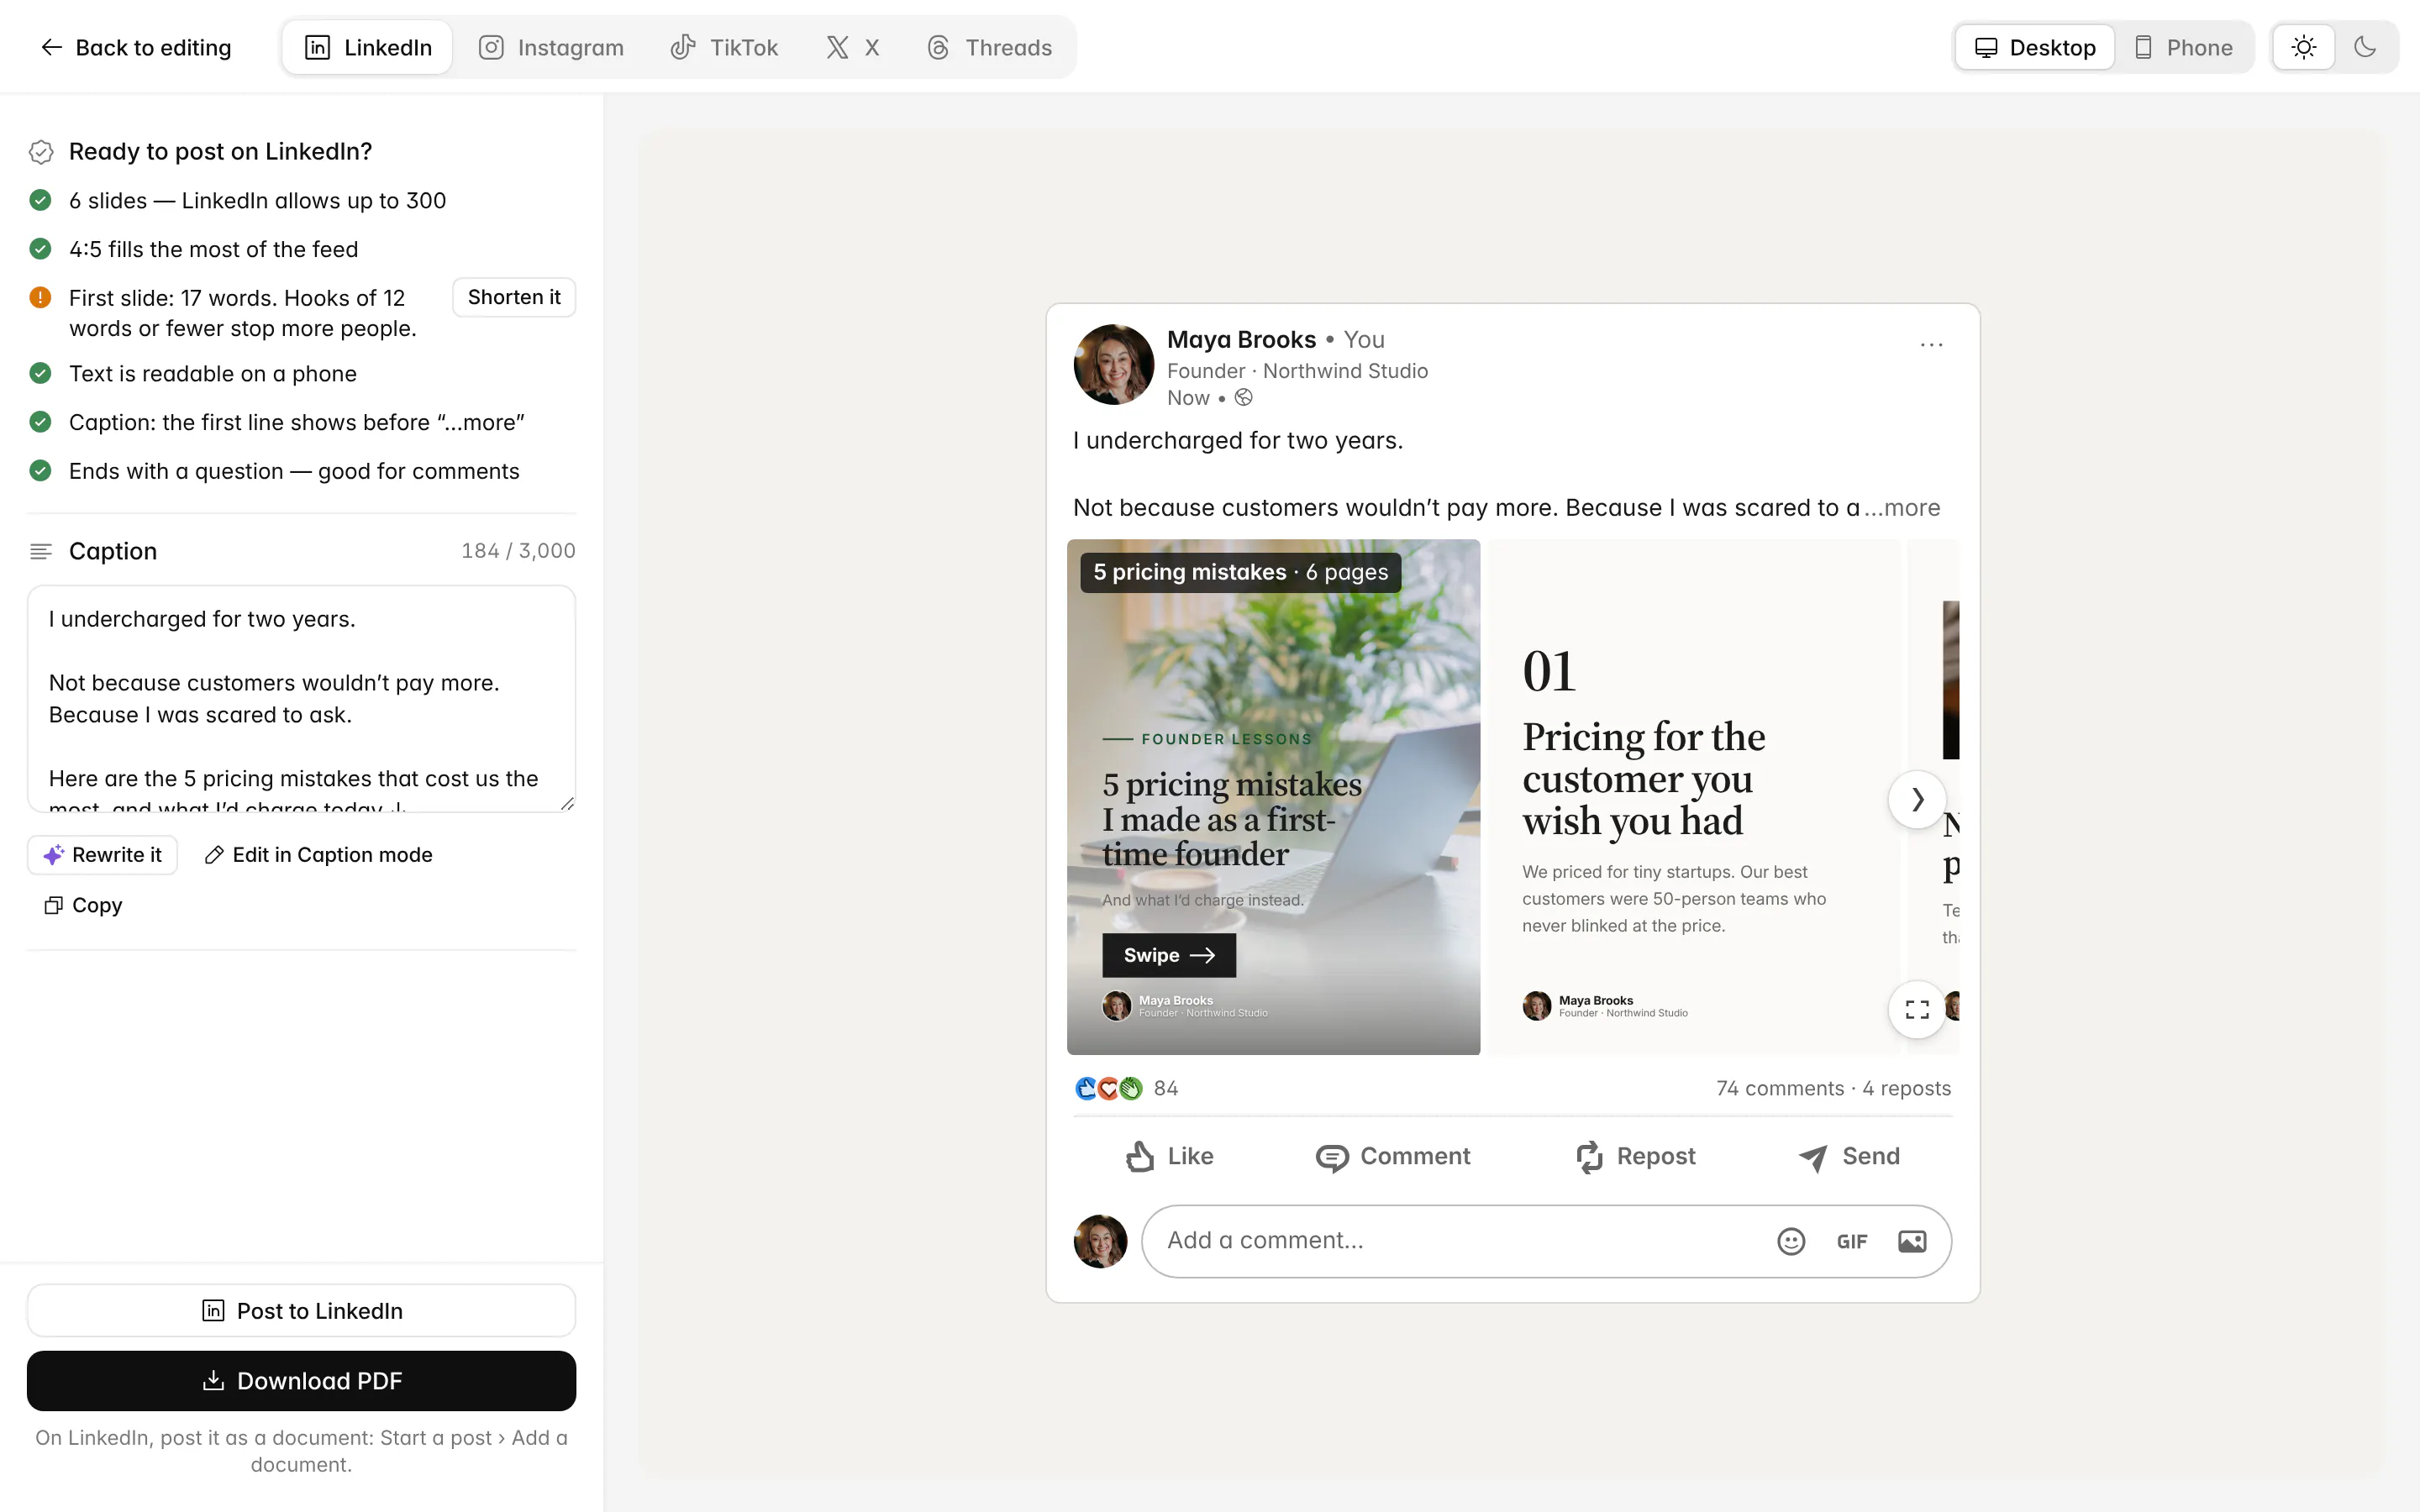The width and height of the screenshot is (2420, 1512).
Task: Click the Send paper plane icon
Action: [1813, 1157]
